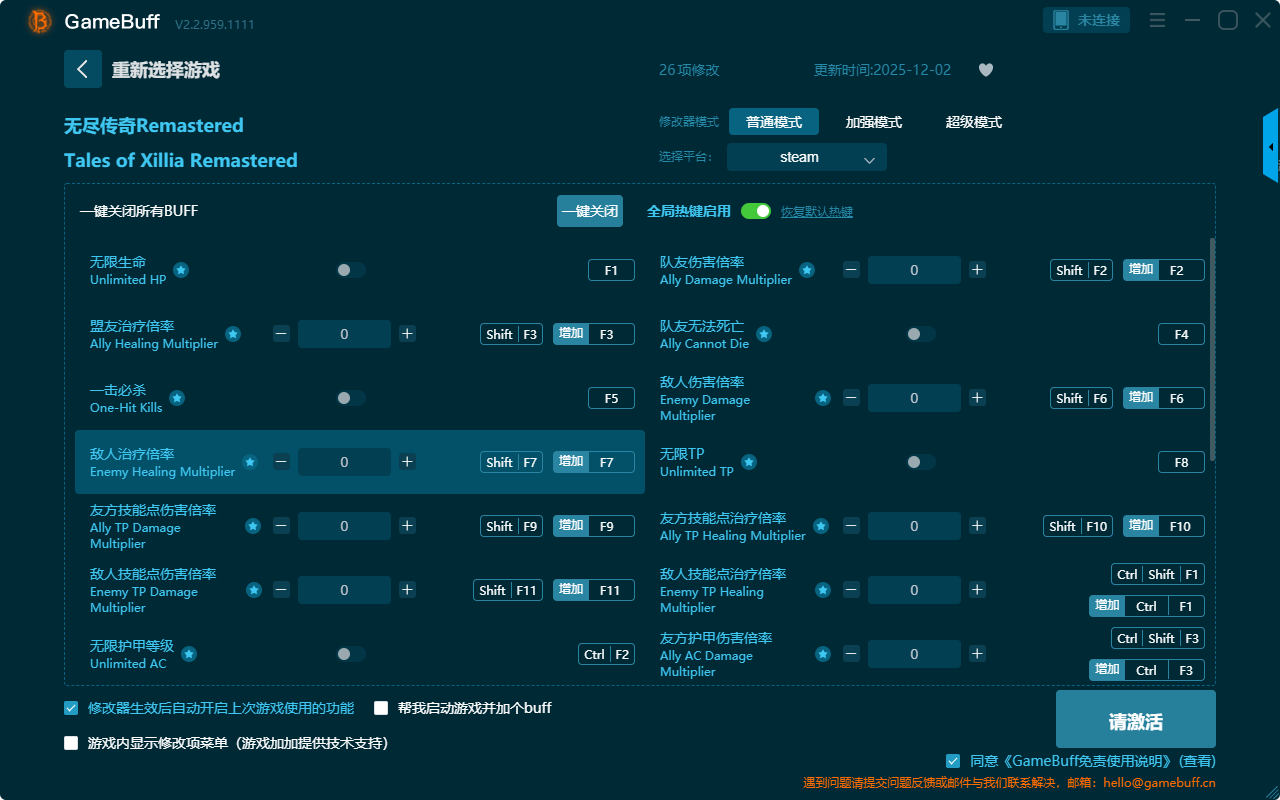Click the GameBuff logo icon
This screenshot has width=1280, height=800.
(40, 21)
